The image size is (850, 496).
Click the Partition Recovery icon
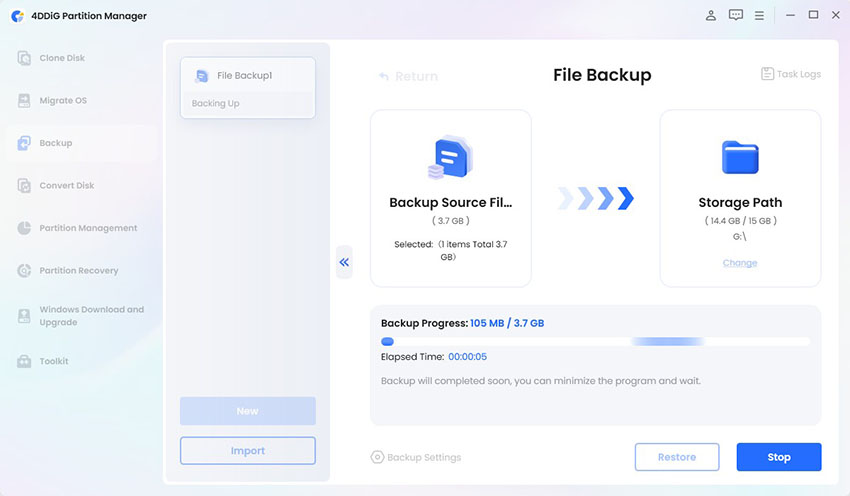click(24, 270)
